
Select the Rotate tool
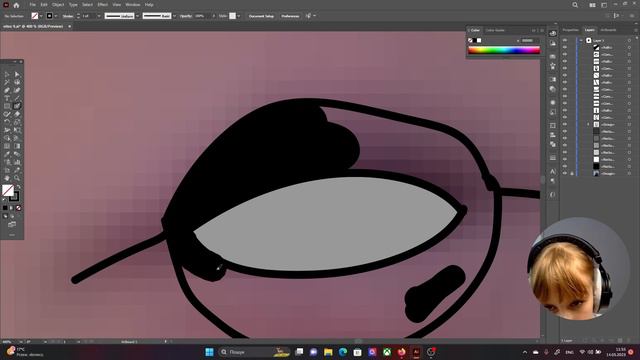7,122
